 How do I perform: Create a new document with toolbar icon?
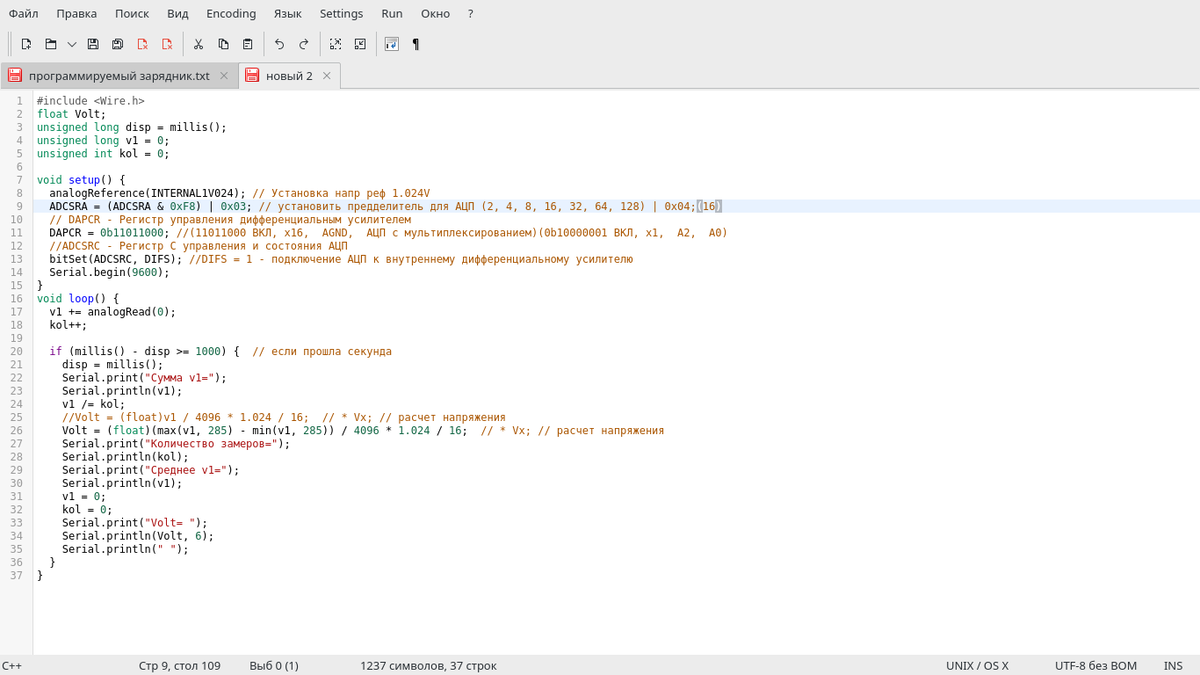point(26,44)
